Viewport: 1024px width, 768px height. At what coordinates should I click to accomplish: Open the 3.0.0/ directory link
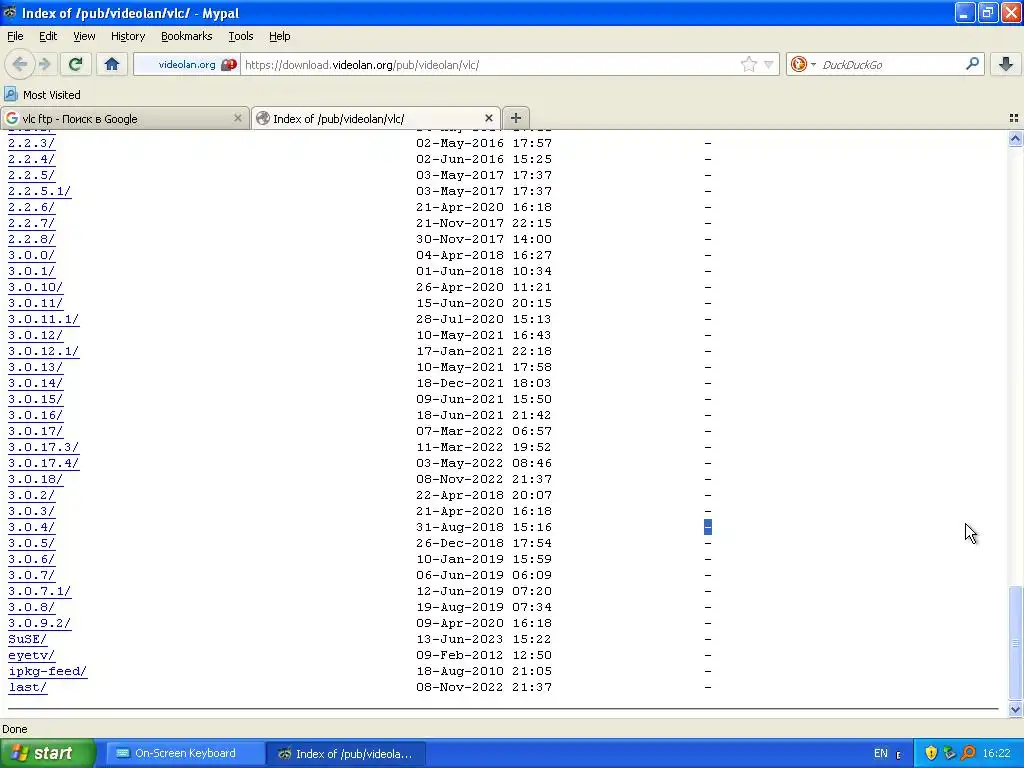point(31,255)
